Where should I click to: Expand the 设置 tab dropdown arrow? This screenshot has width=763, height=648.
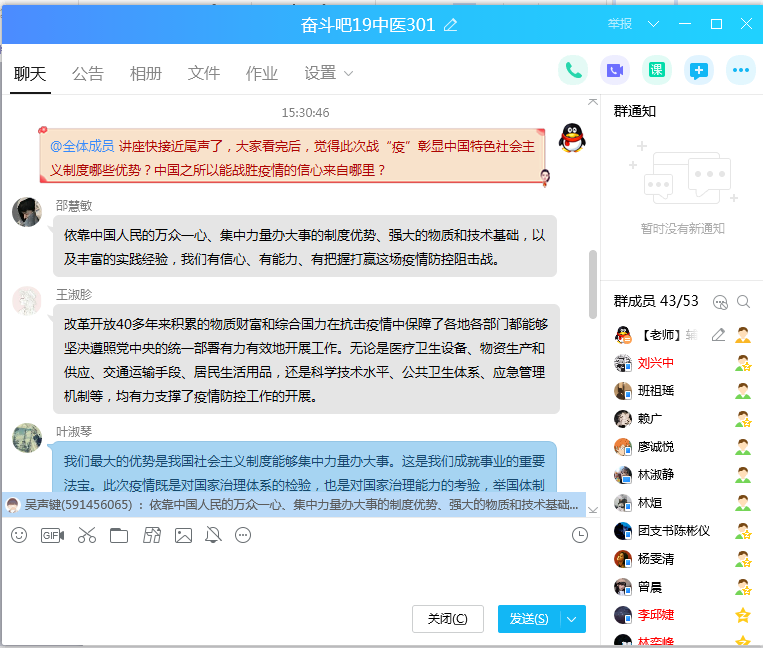(x=349, y=73)
